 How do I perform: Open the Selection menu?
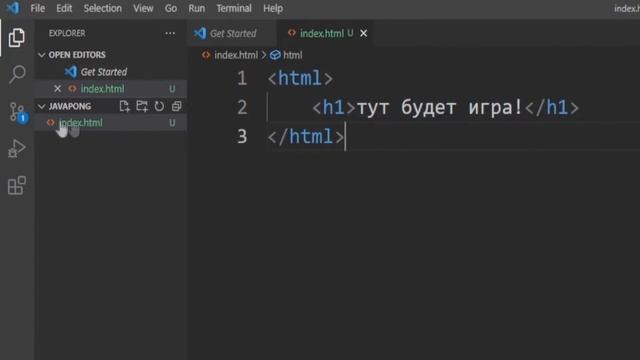(102, 8)
